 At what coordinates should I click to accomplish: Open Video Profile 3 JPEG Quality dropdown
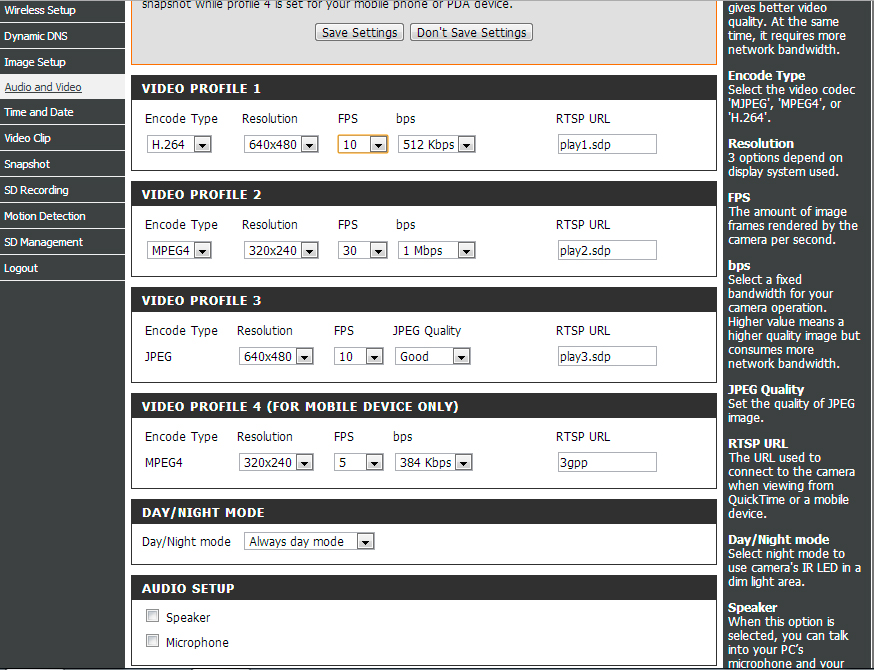click(x=433, y=356)
